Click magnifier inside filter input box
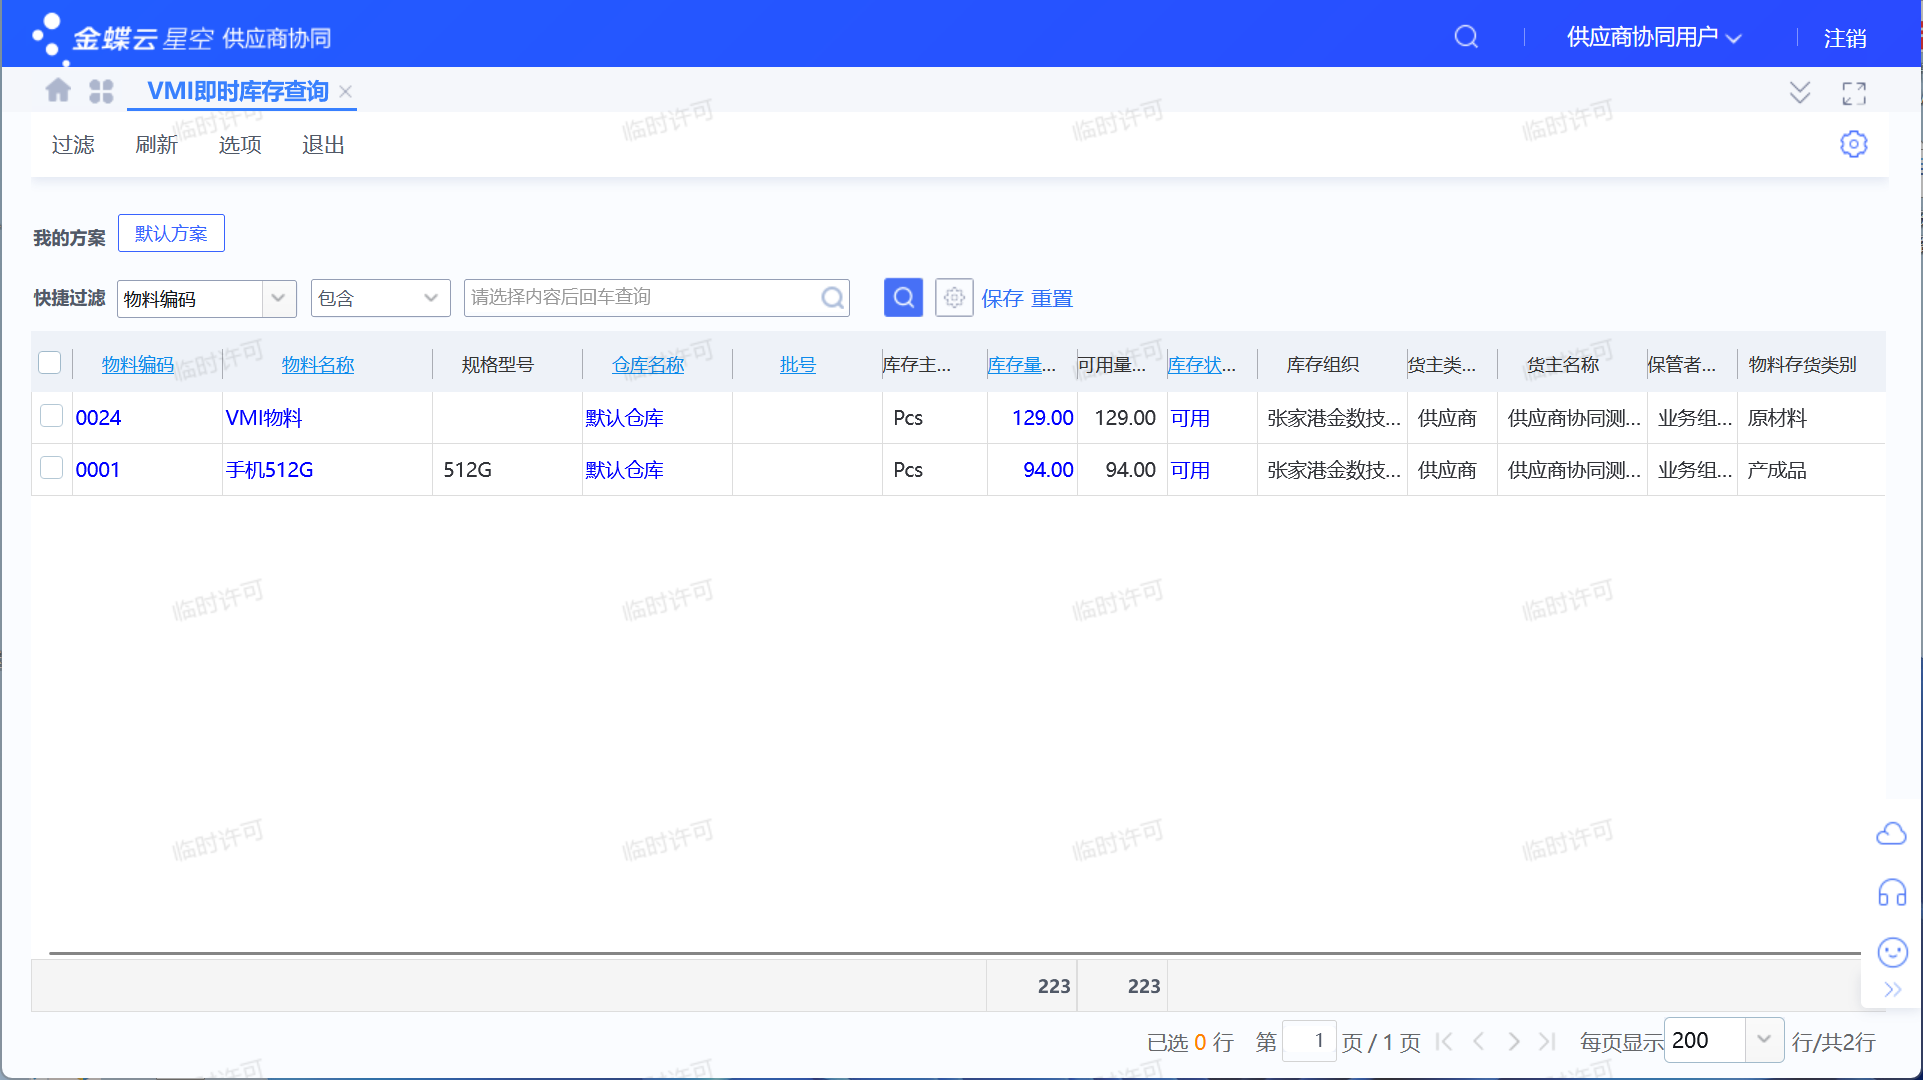 832,297
